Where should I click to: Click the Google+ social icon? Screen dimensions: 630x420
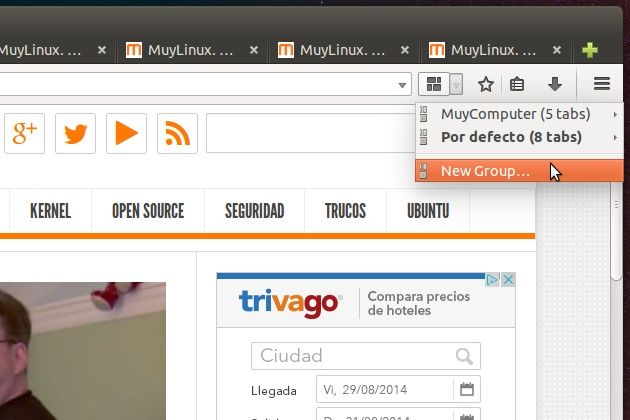point(24,133)
